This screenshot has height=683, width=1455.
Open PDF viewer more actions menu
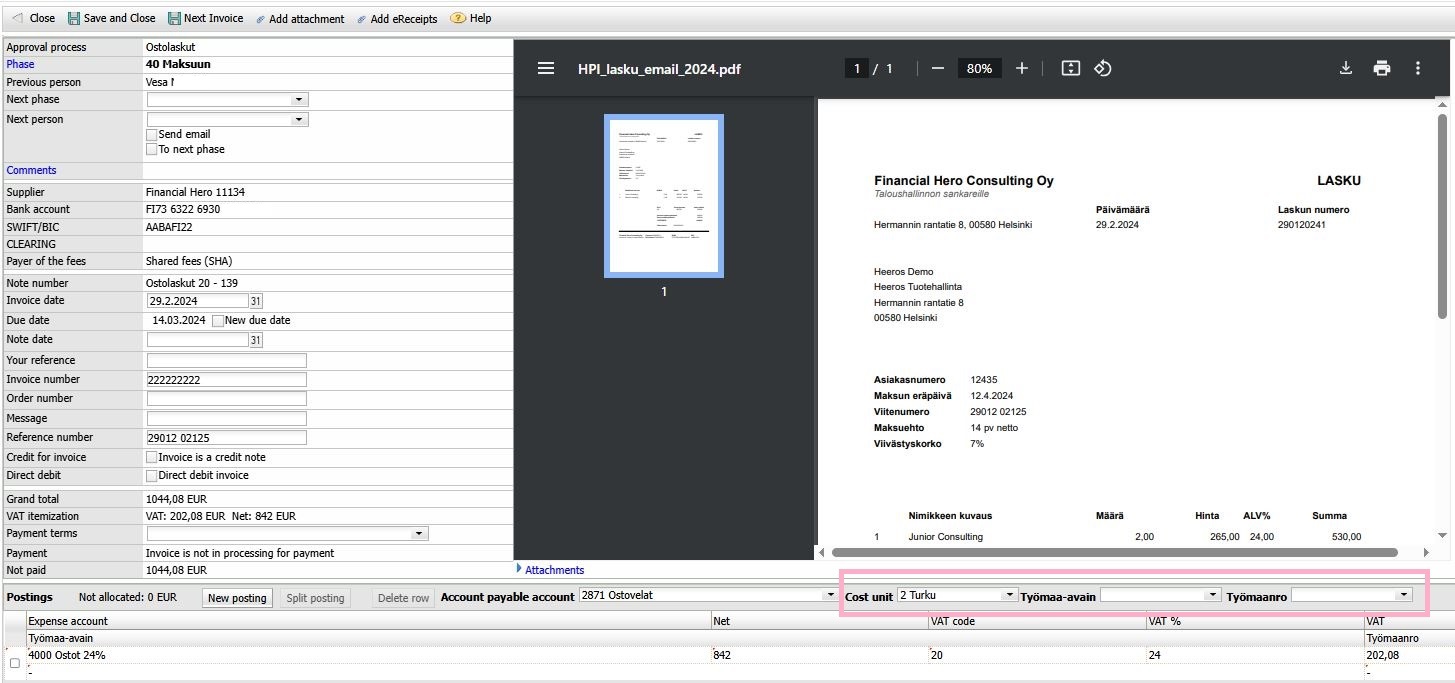[1418, 68]
